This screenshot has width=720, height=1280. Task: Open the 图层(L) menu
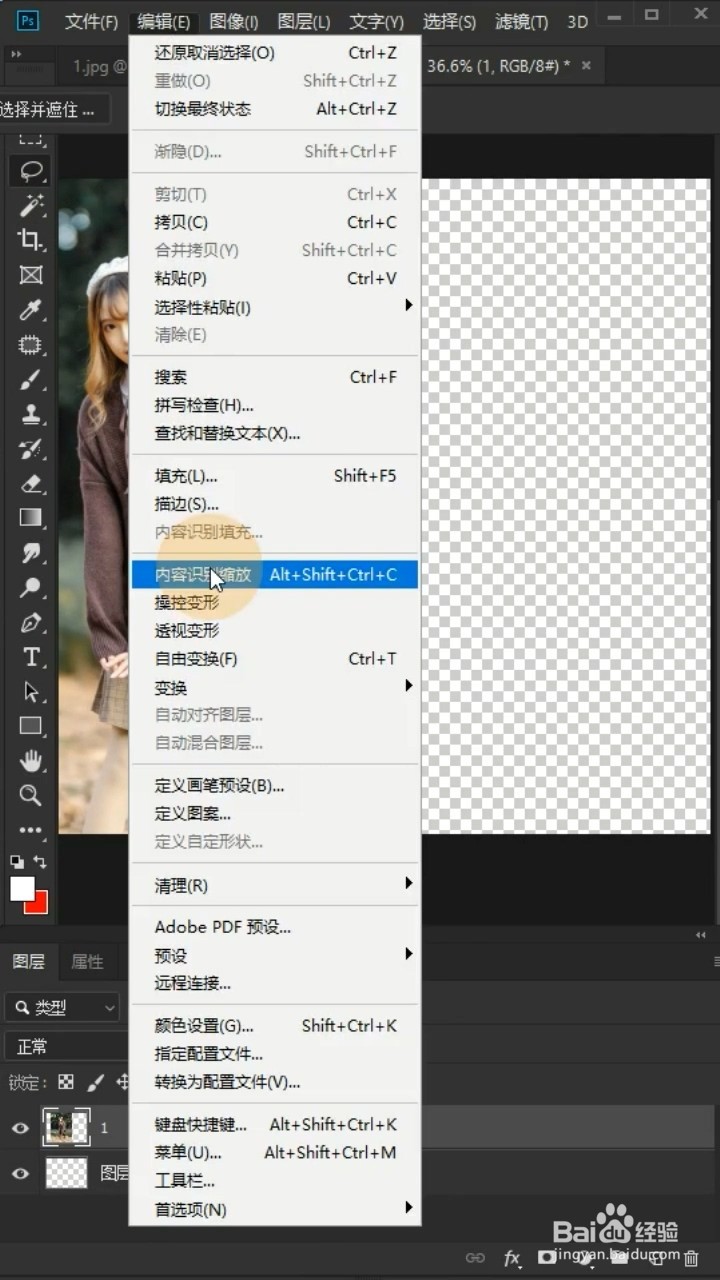(303, 21)
